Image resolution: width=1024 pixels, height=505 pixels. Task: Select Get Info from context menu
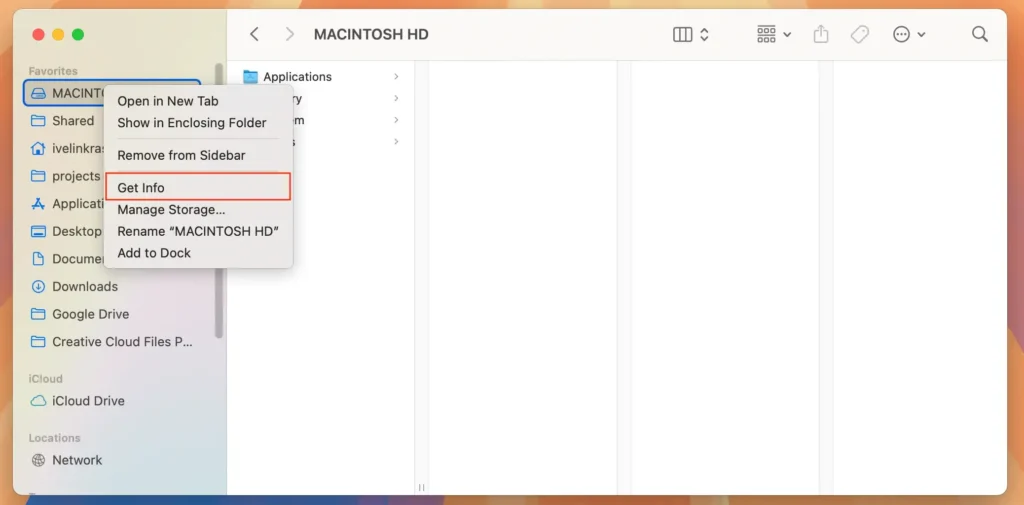pos(198,187)
